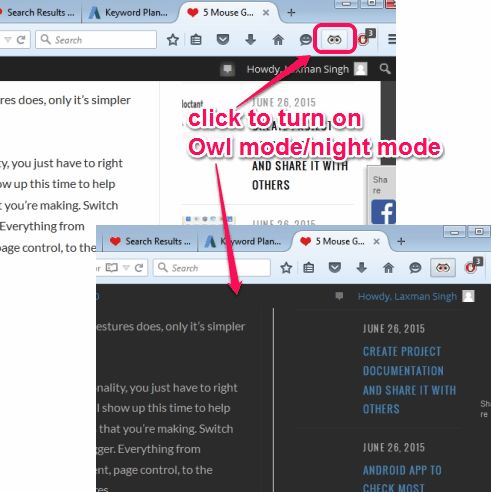Open bookmarks list icon in top window
Viewport: 491px width, 492px height.
coord(196,40)
